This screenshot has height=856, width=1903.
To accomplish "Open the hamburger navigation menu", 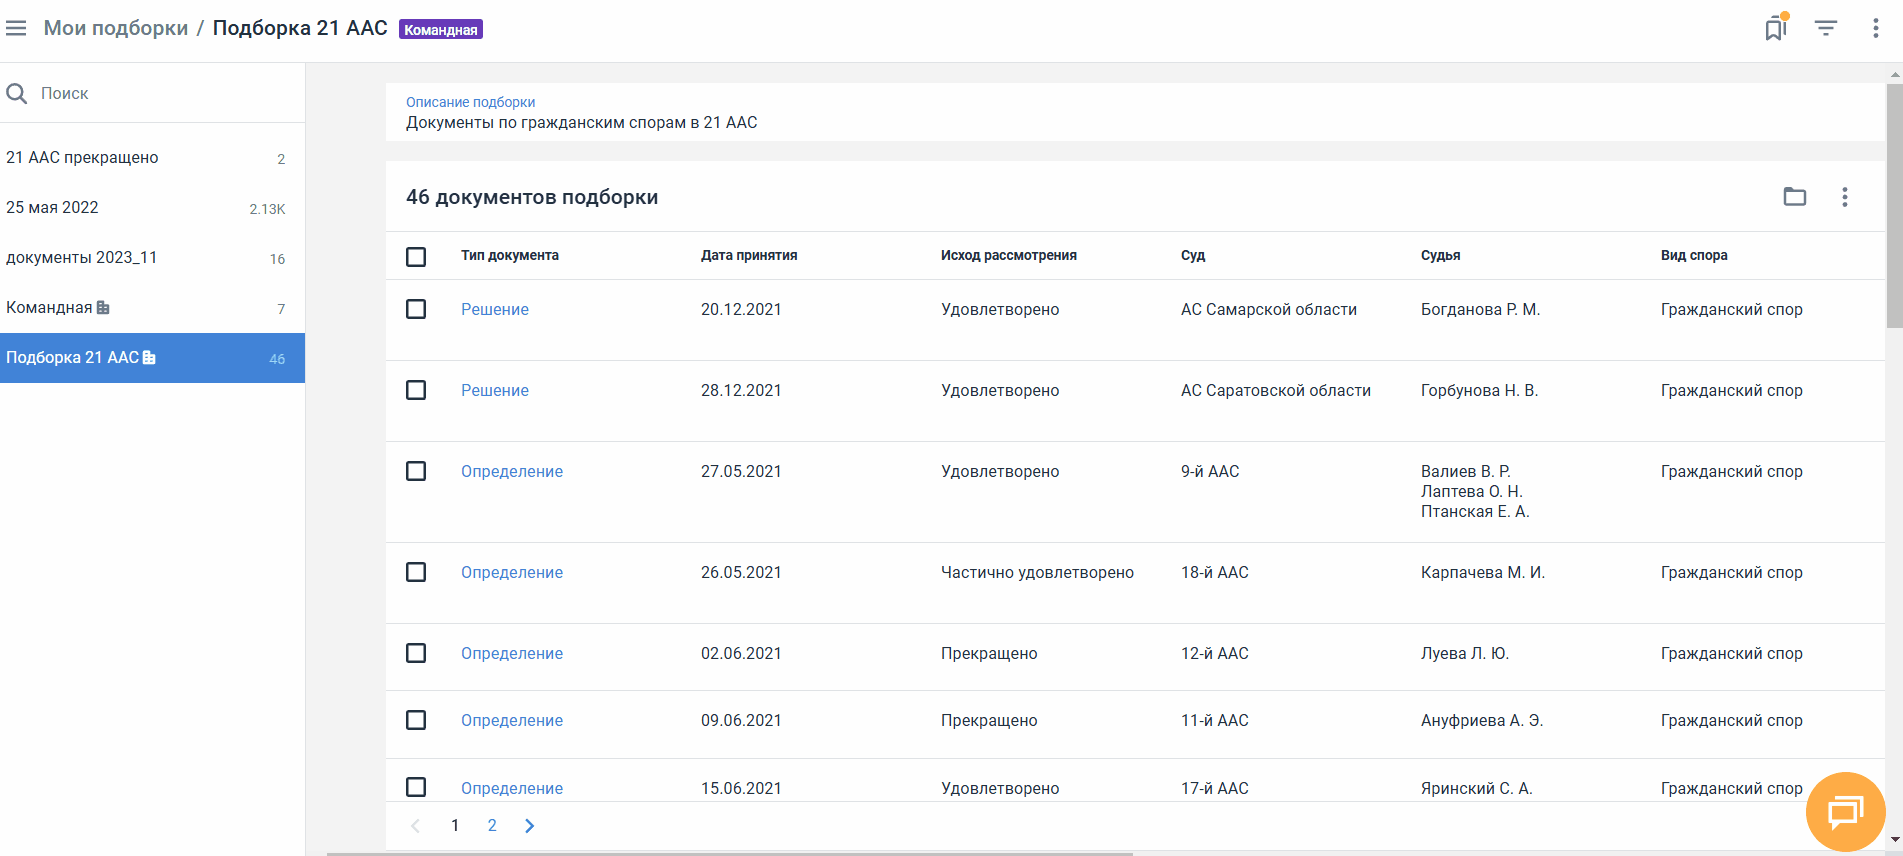I will click(x=16, y=28).
